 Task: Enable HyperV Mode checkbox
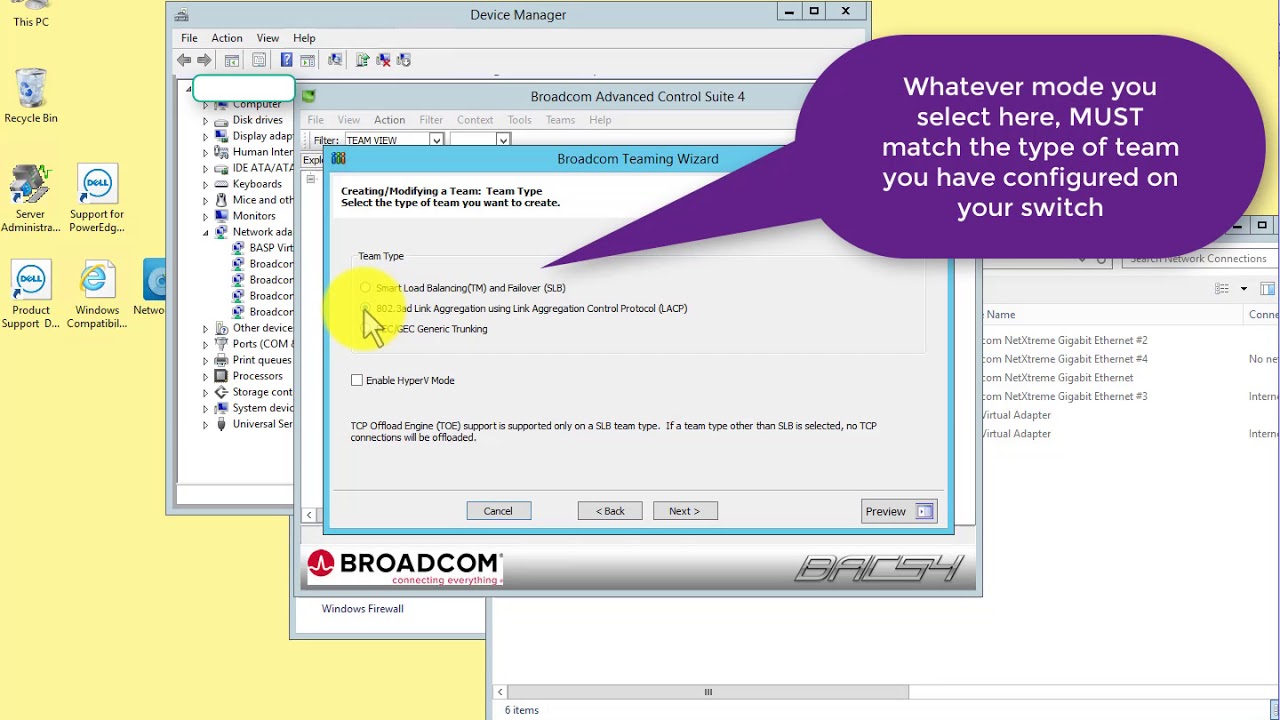pyautogui.click(x=357, y=380)
